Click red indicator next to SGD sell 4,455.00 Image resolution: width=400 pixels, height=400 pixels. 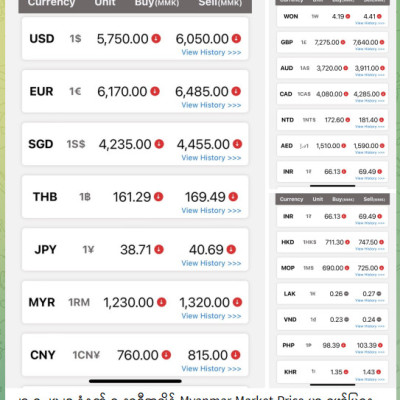pyautogui.click(x=237, y=144)
